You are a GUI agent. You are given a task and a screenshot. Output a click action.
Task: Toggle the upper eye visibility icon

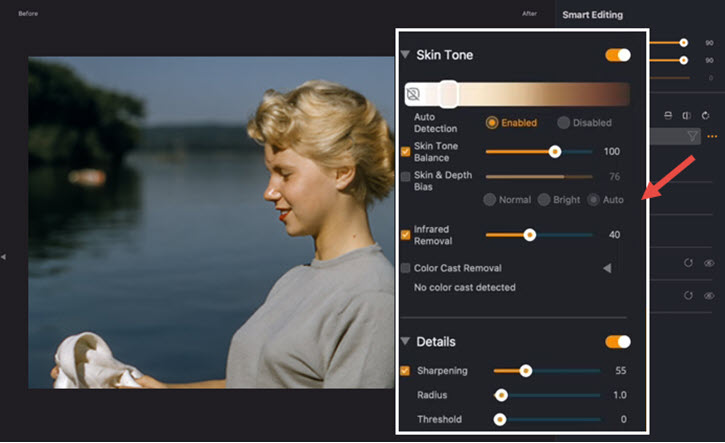point(709,263)
